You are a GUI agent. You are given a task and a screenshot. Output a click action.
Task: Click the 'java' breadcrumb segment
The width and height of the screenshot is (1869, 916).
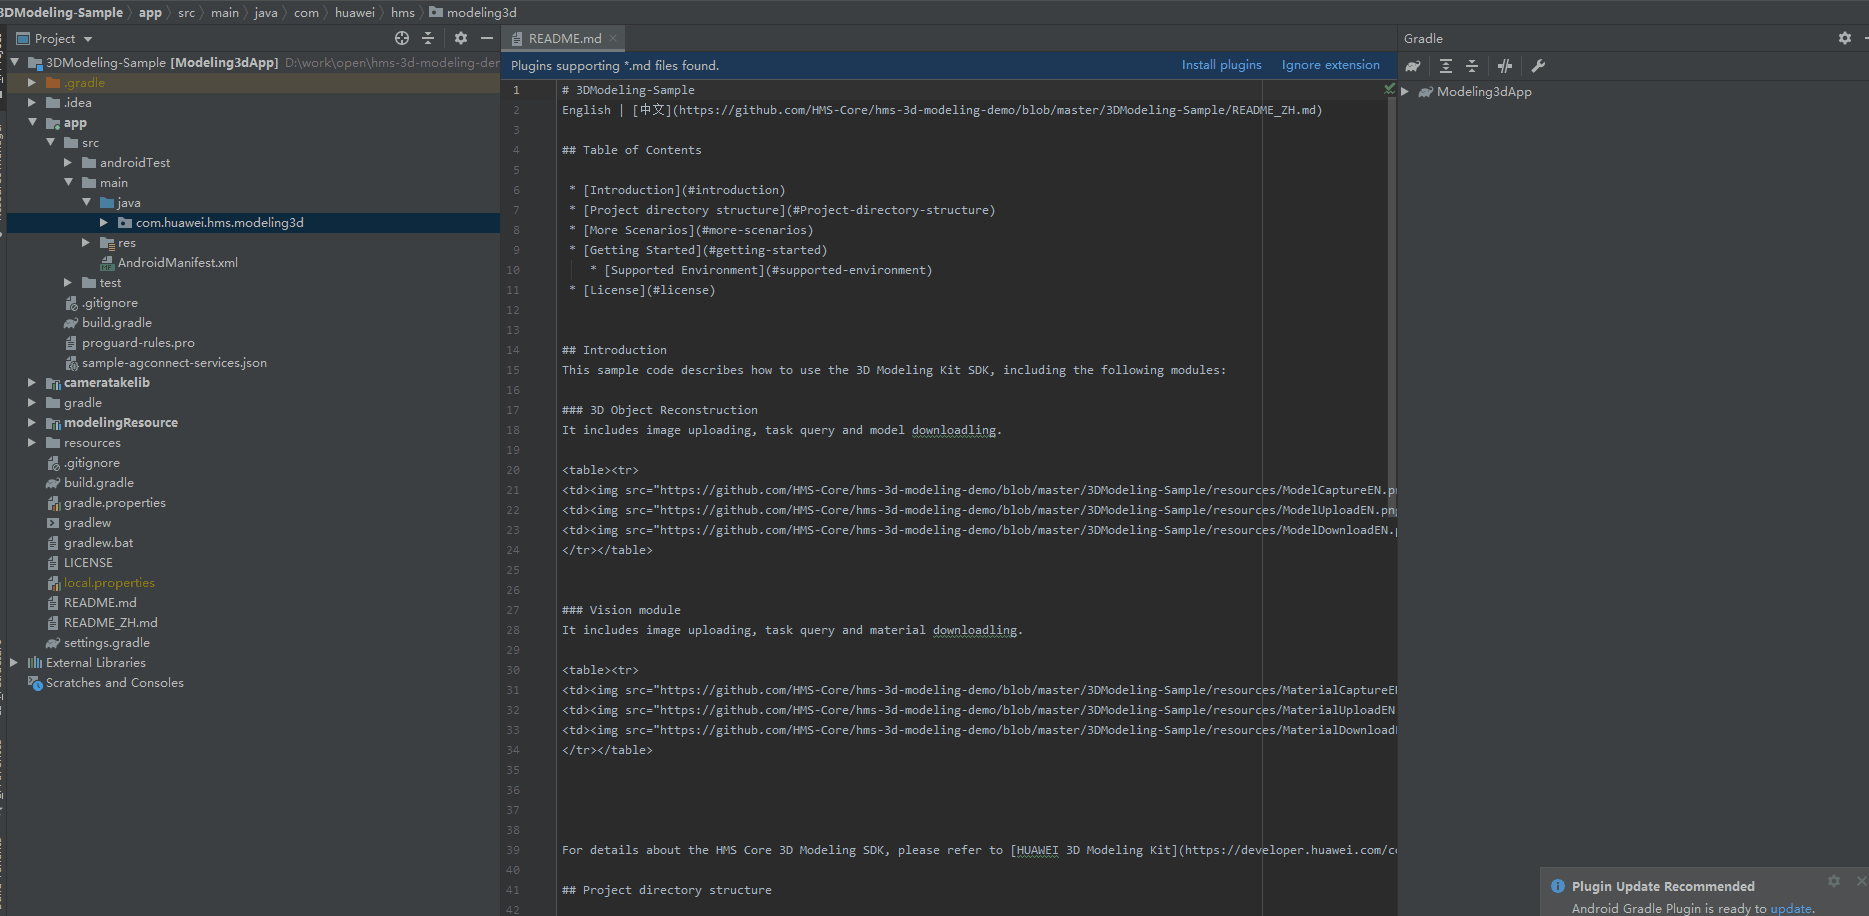click(266, 13)
